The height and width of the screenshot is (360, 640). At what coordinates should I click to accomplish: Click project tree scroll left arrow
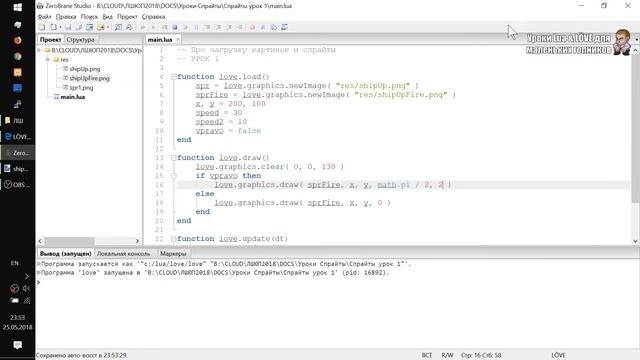pyautogui.click(x=40, y=241)
